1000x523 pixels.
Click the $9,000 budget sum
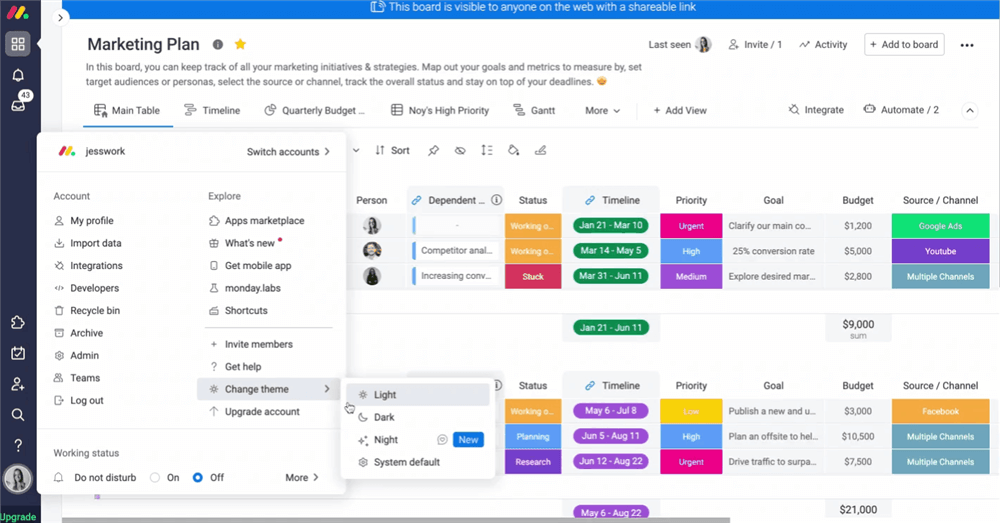pyautogui.click(x=858, y=324)
